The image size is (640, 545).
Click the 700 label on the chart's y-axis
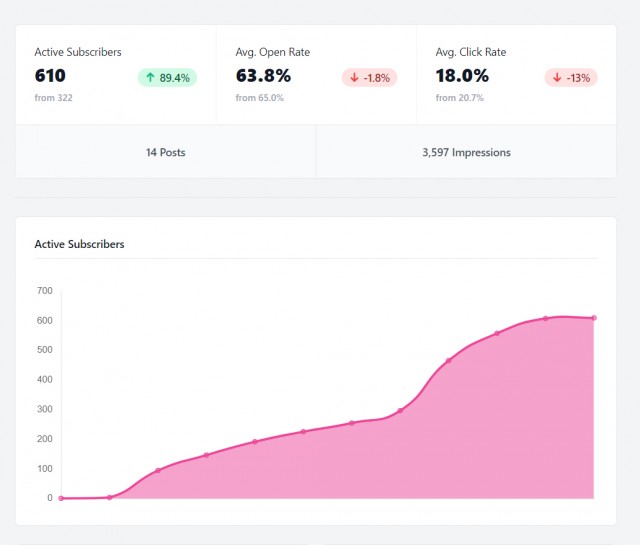pos(44,291)
